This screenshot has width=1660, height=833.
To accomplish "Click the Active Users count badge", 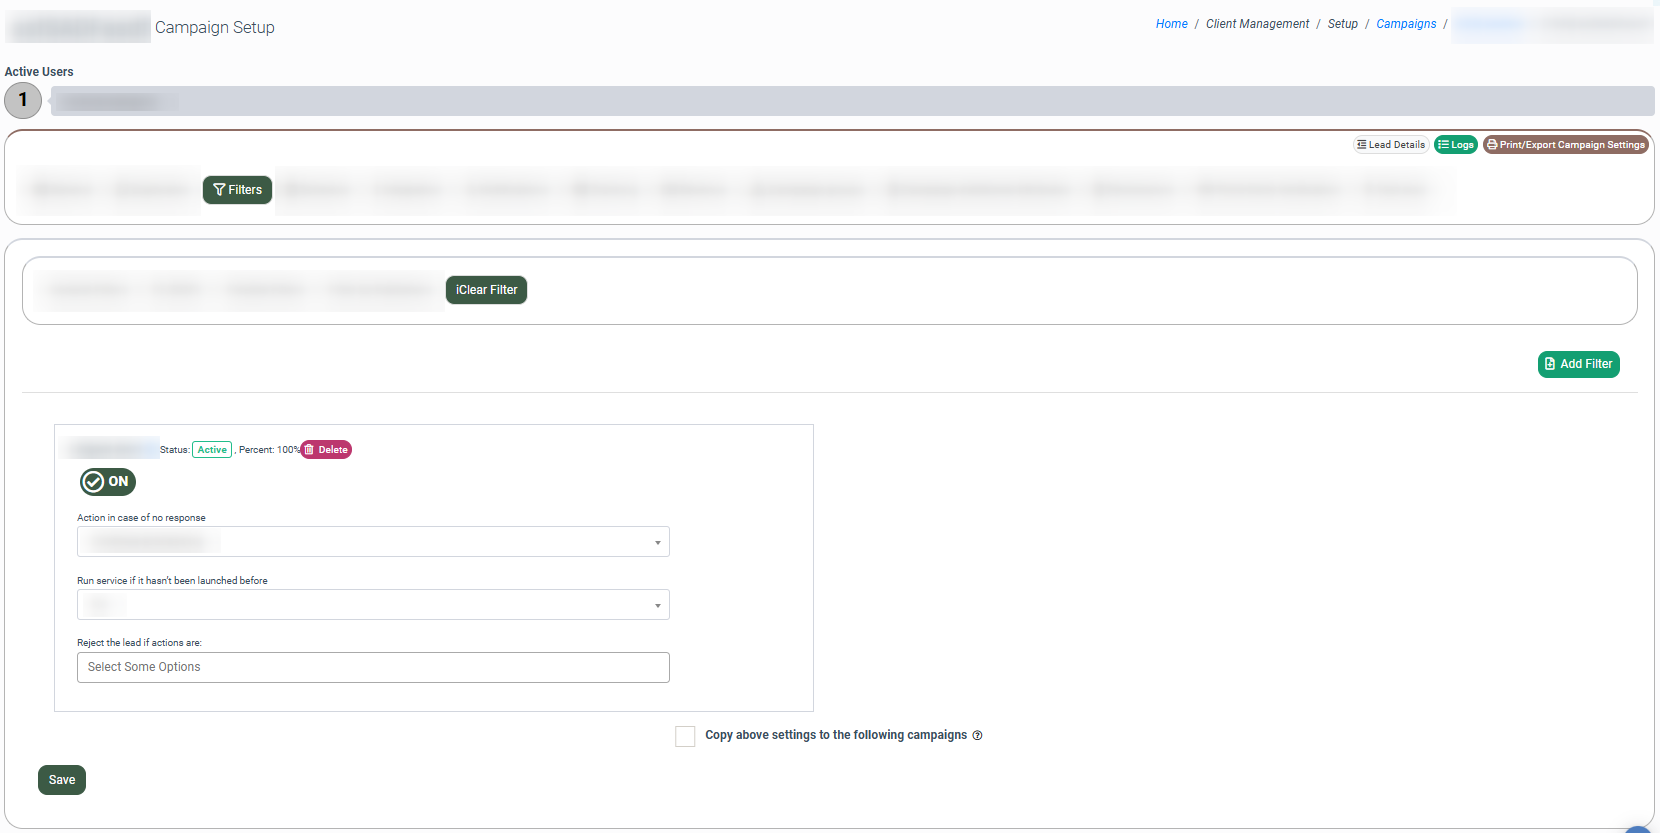I will point(23,100).
